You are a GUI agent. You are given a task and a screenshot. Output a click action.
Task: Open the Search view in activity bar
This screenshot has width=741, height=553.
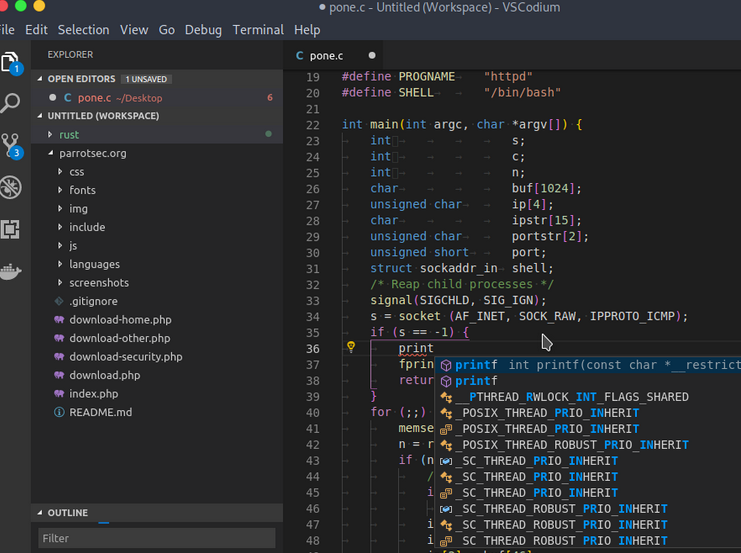click(10, 103)
